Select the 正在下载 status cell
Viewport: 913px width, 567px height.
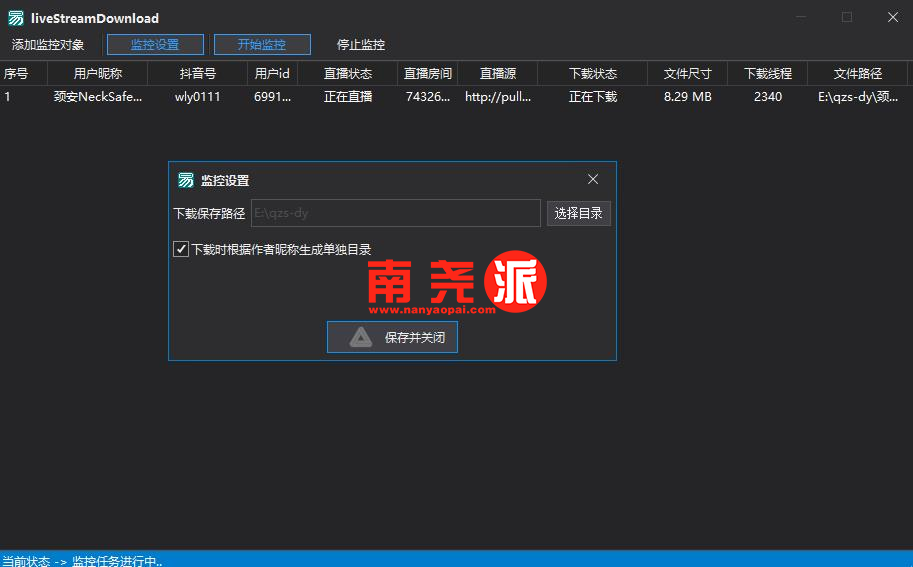[593, 97]
